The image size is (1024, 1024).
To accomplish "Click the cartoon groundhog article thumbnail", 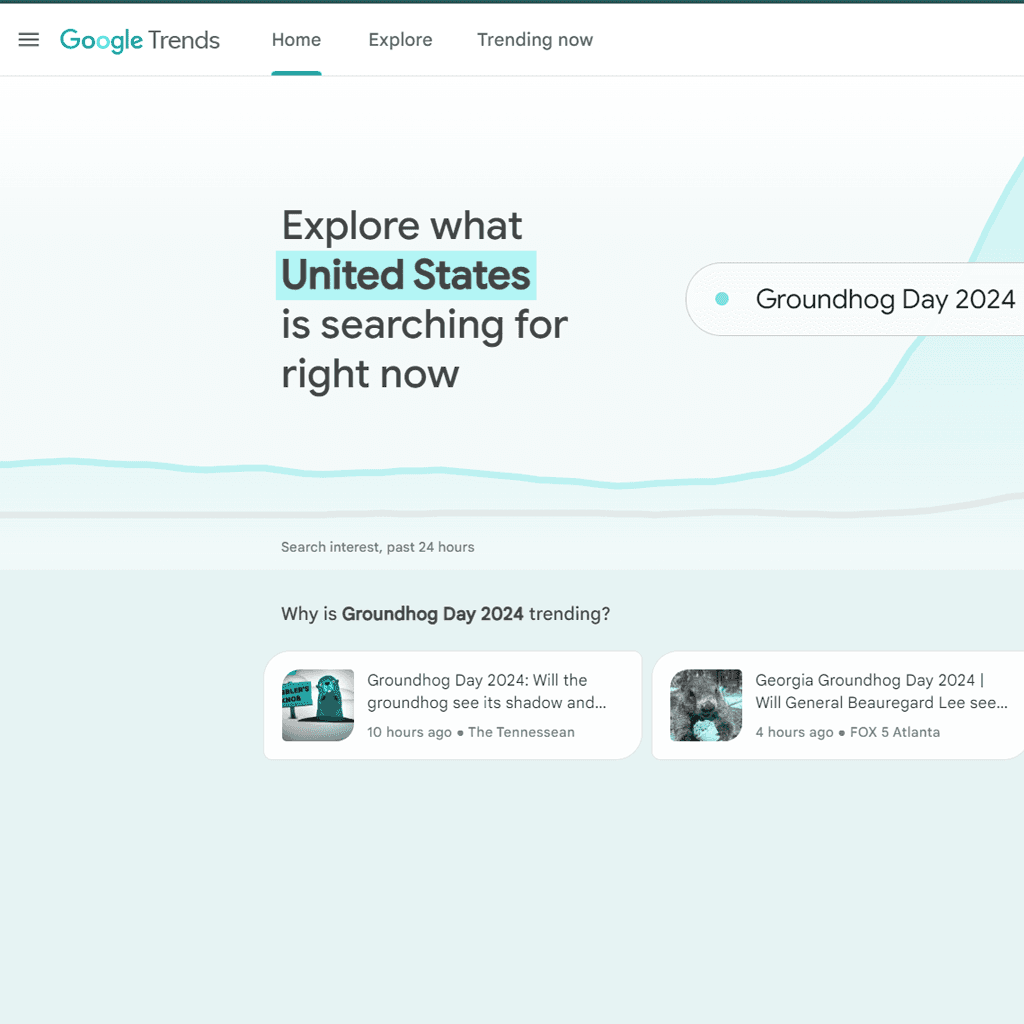I will pos(318,705).
